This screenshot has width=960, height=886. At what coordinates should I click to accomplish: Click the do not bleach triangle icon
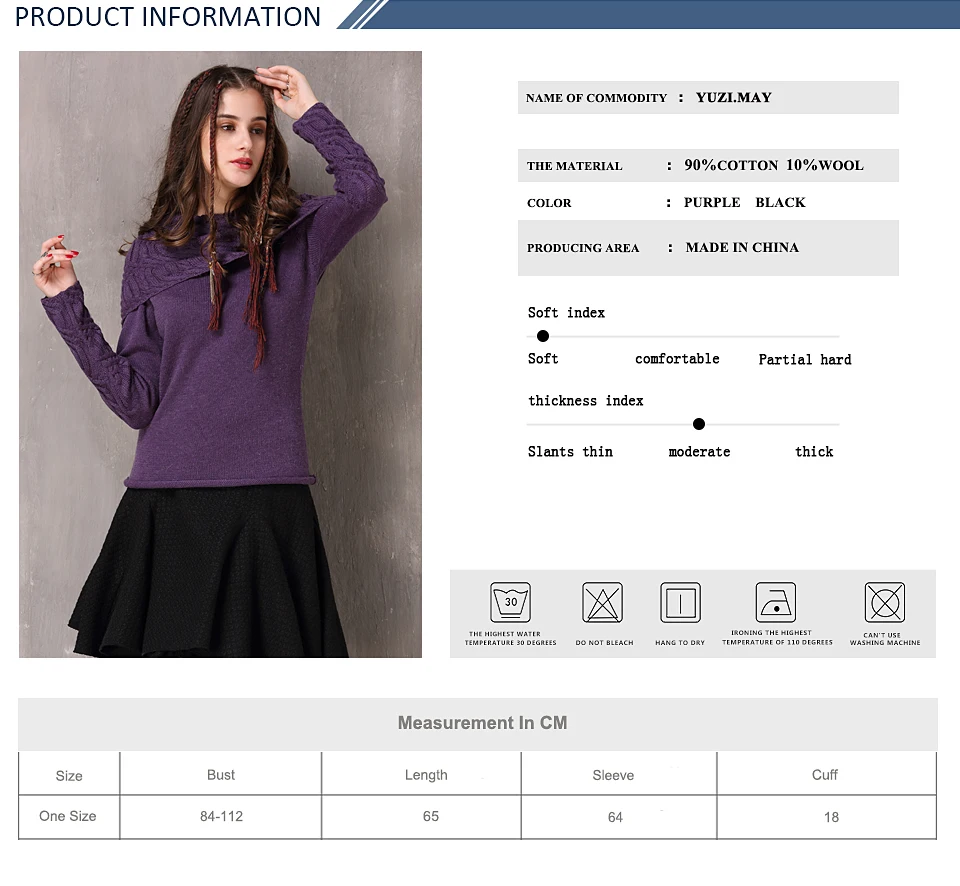tap(602, 603)
